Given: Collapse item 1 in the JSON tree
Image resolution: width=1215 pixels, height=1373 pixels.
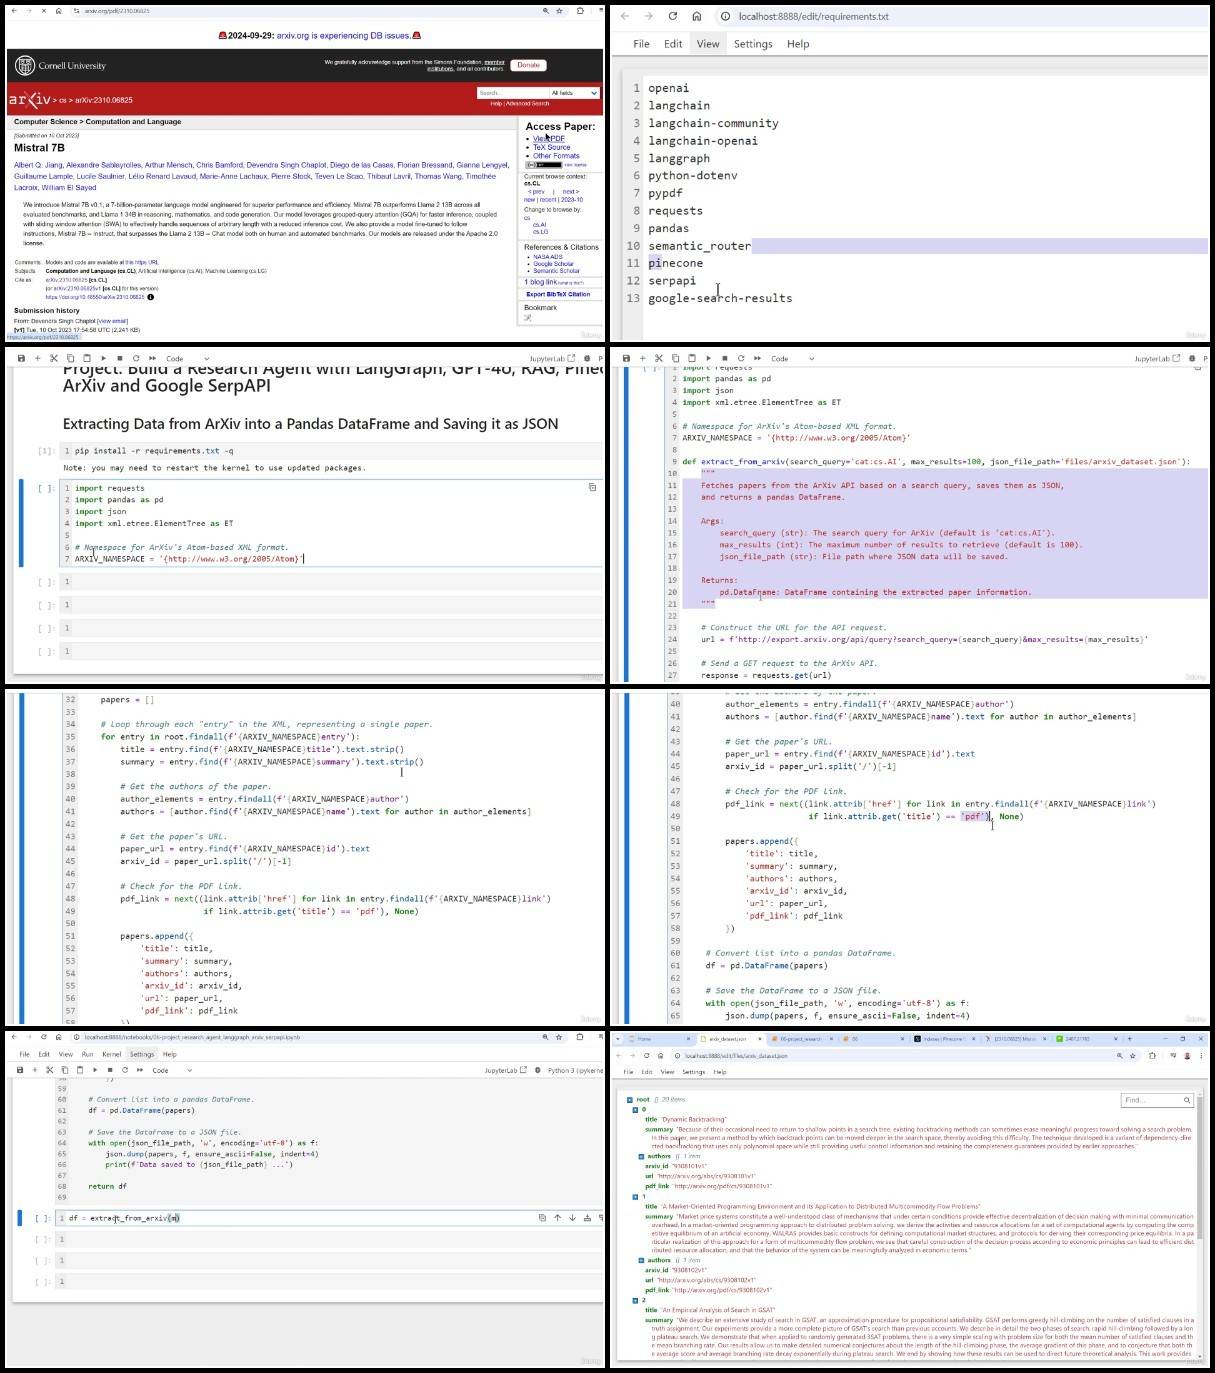Looking at the screenshot, I should click(x=636, y=1196).
